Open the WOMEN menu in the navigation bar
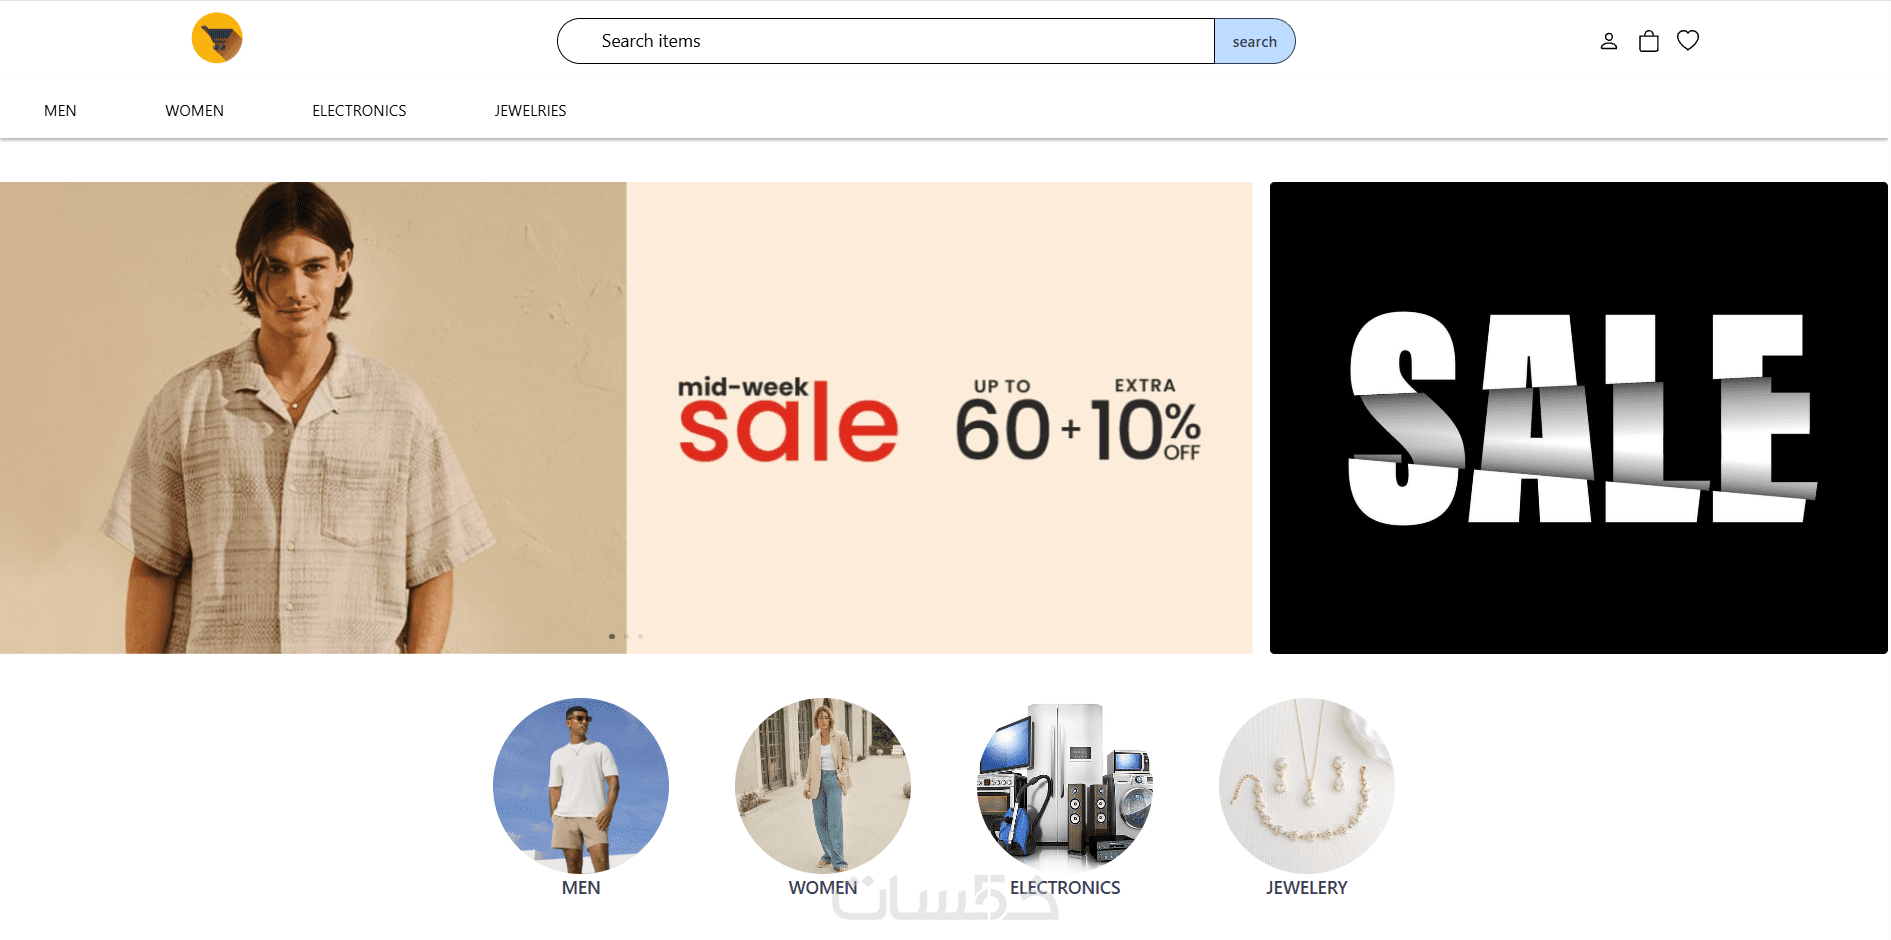Screen dimensions: 1891x940 (194, 111)
